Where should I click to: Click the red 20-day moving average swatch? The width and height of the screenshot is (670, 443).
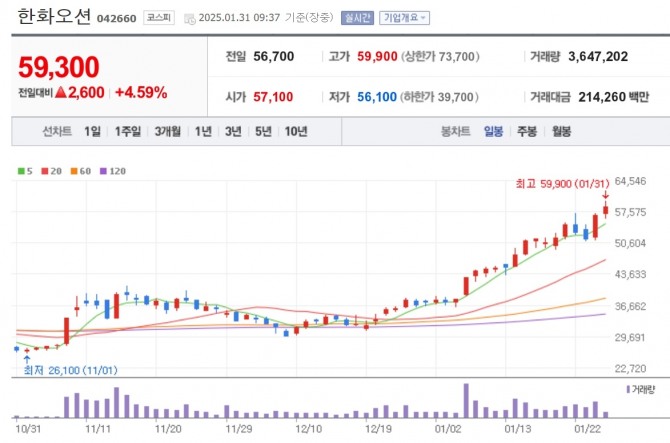tap(45, 171)
